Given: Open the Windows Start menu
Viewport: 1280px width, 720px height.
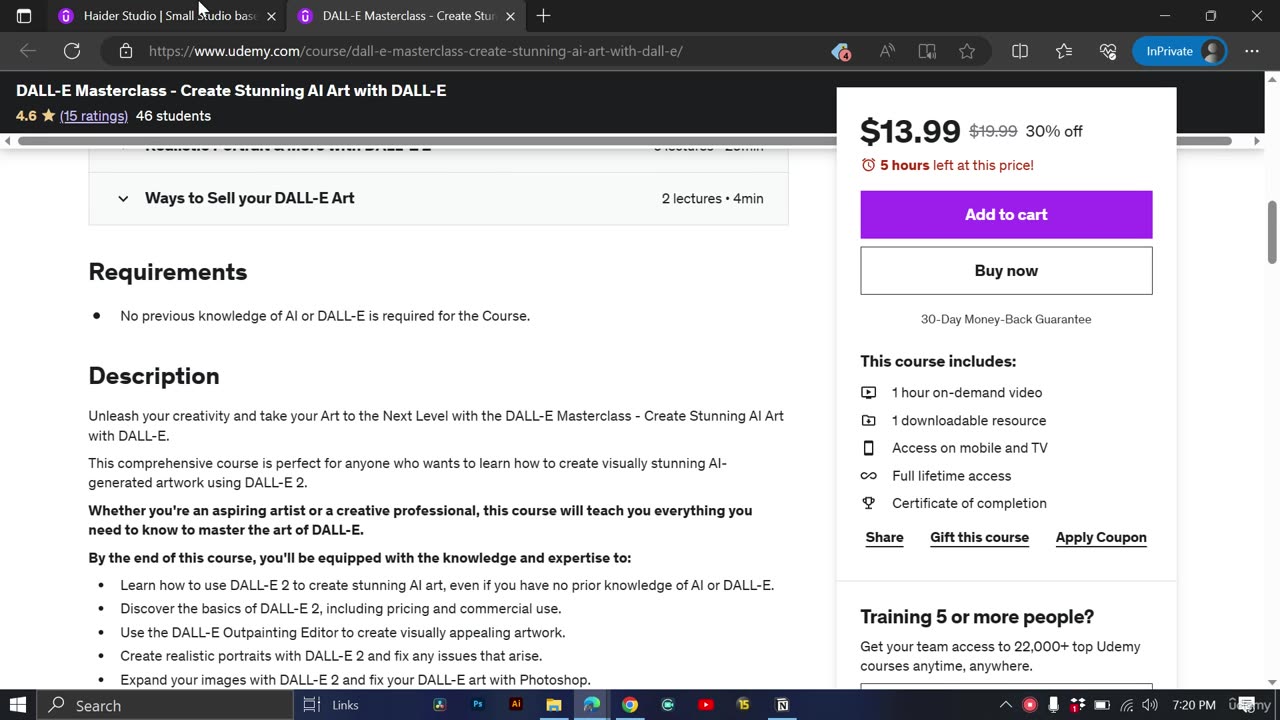Looking at the screenshot, I should click(x=17, y=705).
